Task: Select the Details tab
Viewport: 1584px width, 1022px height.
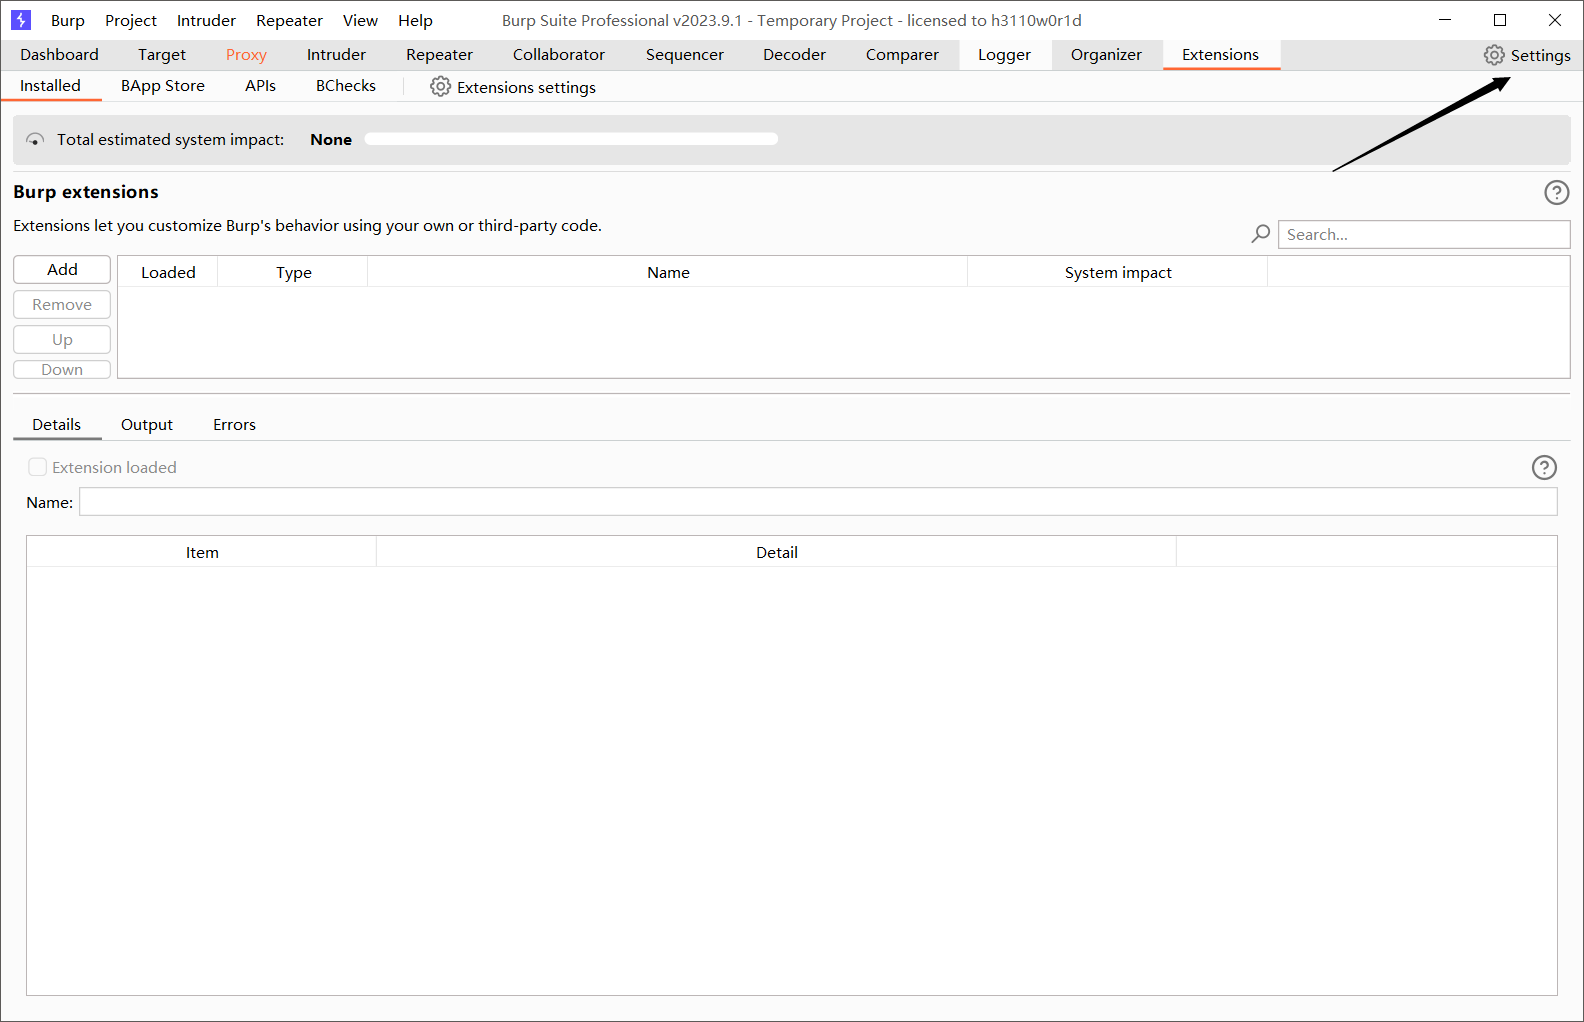Action: pyautogui.click(x=57, y=425)
